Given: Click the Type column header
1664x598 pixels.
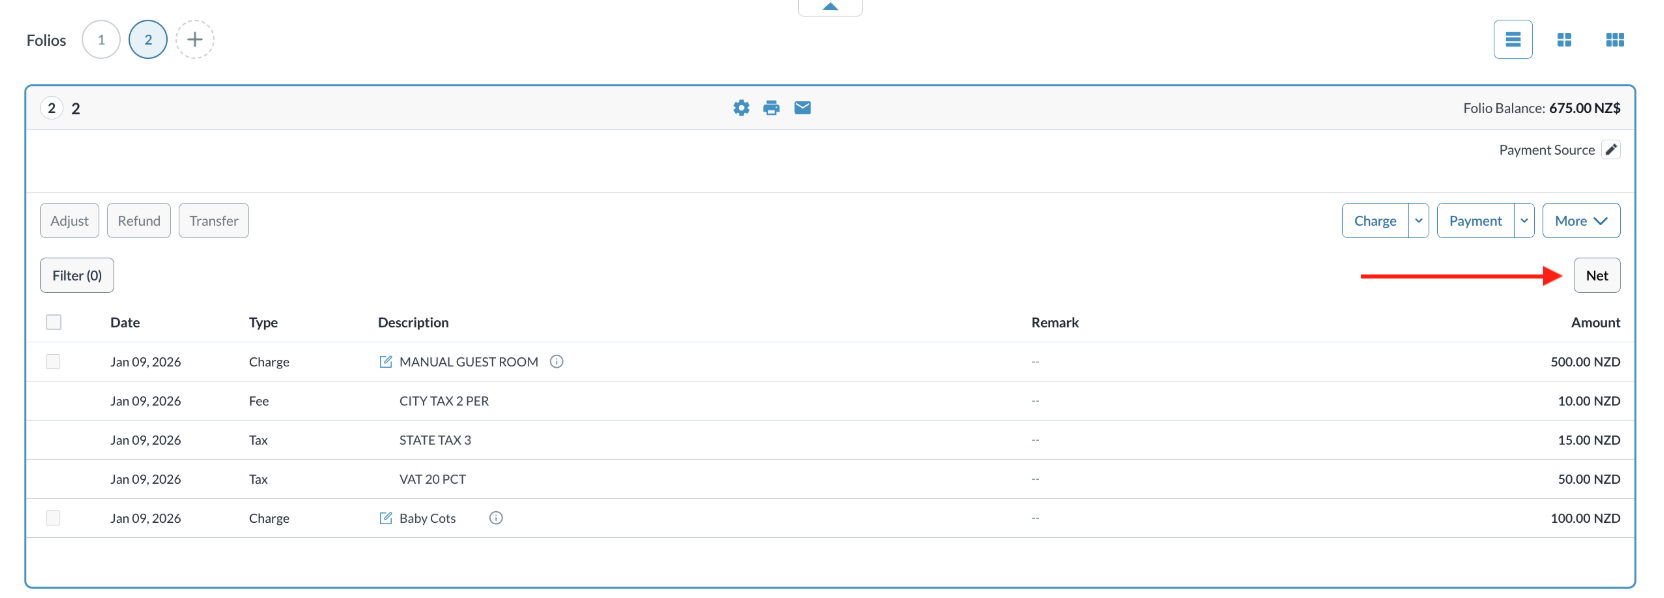Looking at the screenshot, I should pyautogui.click(x=263, y=322).
